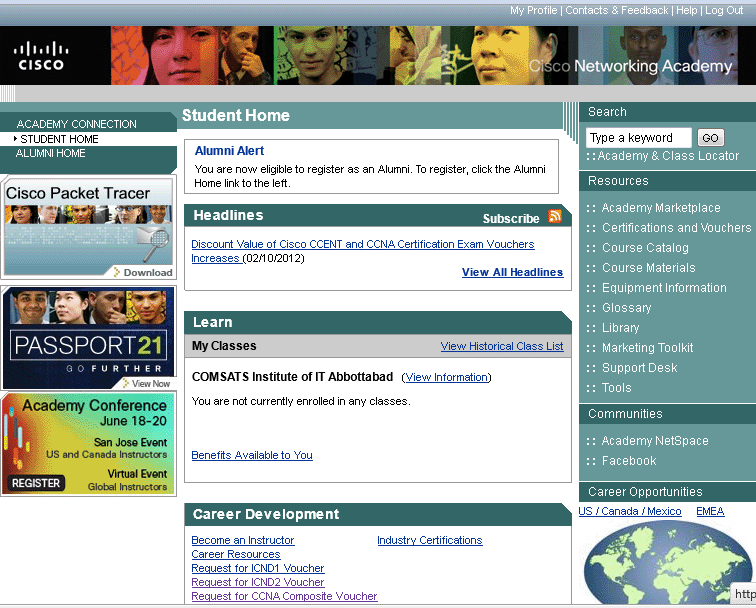Image resolution: width=756 pixels, height=608 pixels.
Task: Click View Now on Passport 21 banner
Action: click(146, 384)
